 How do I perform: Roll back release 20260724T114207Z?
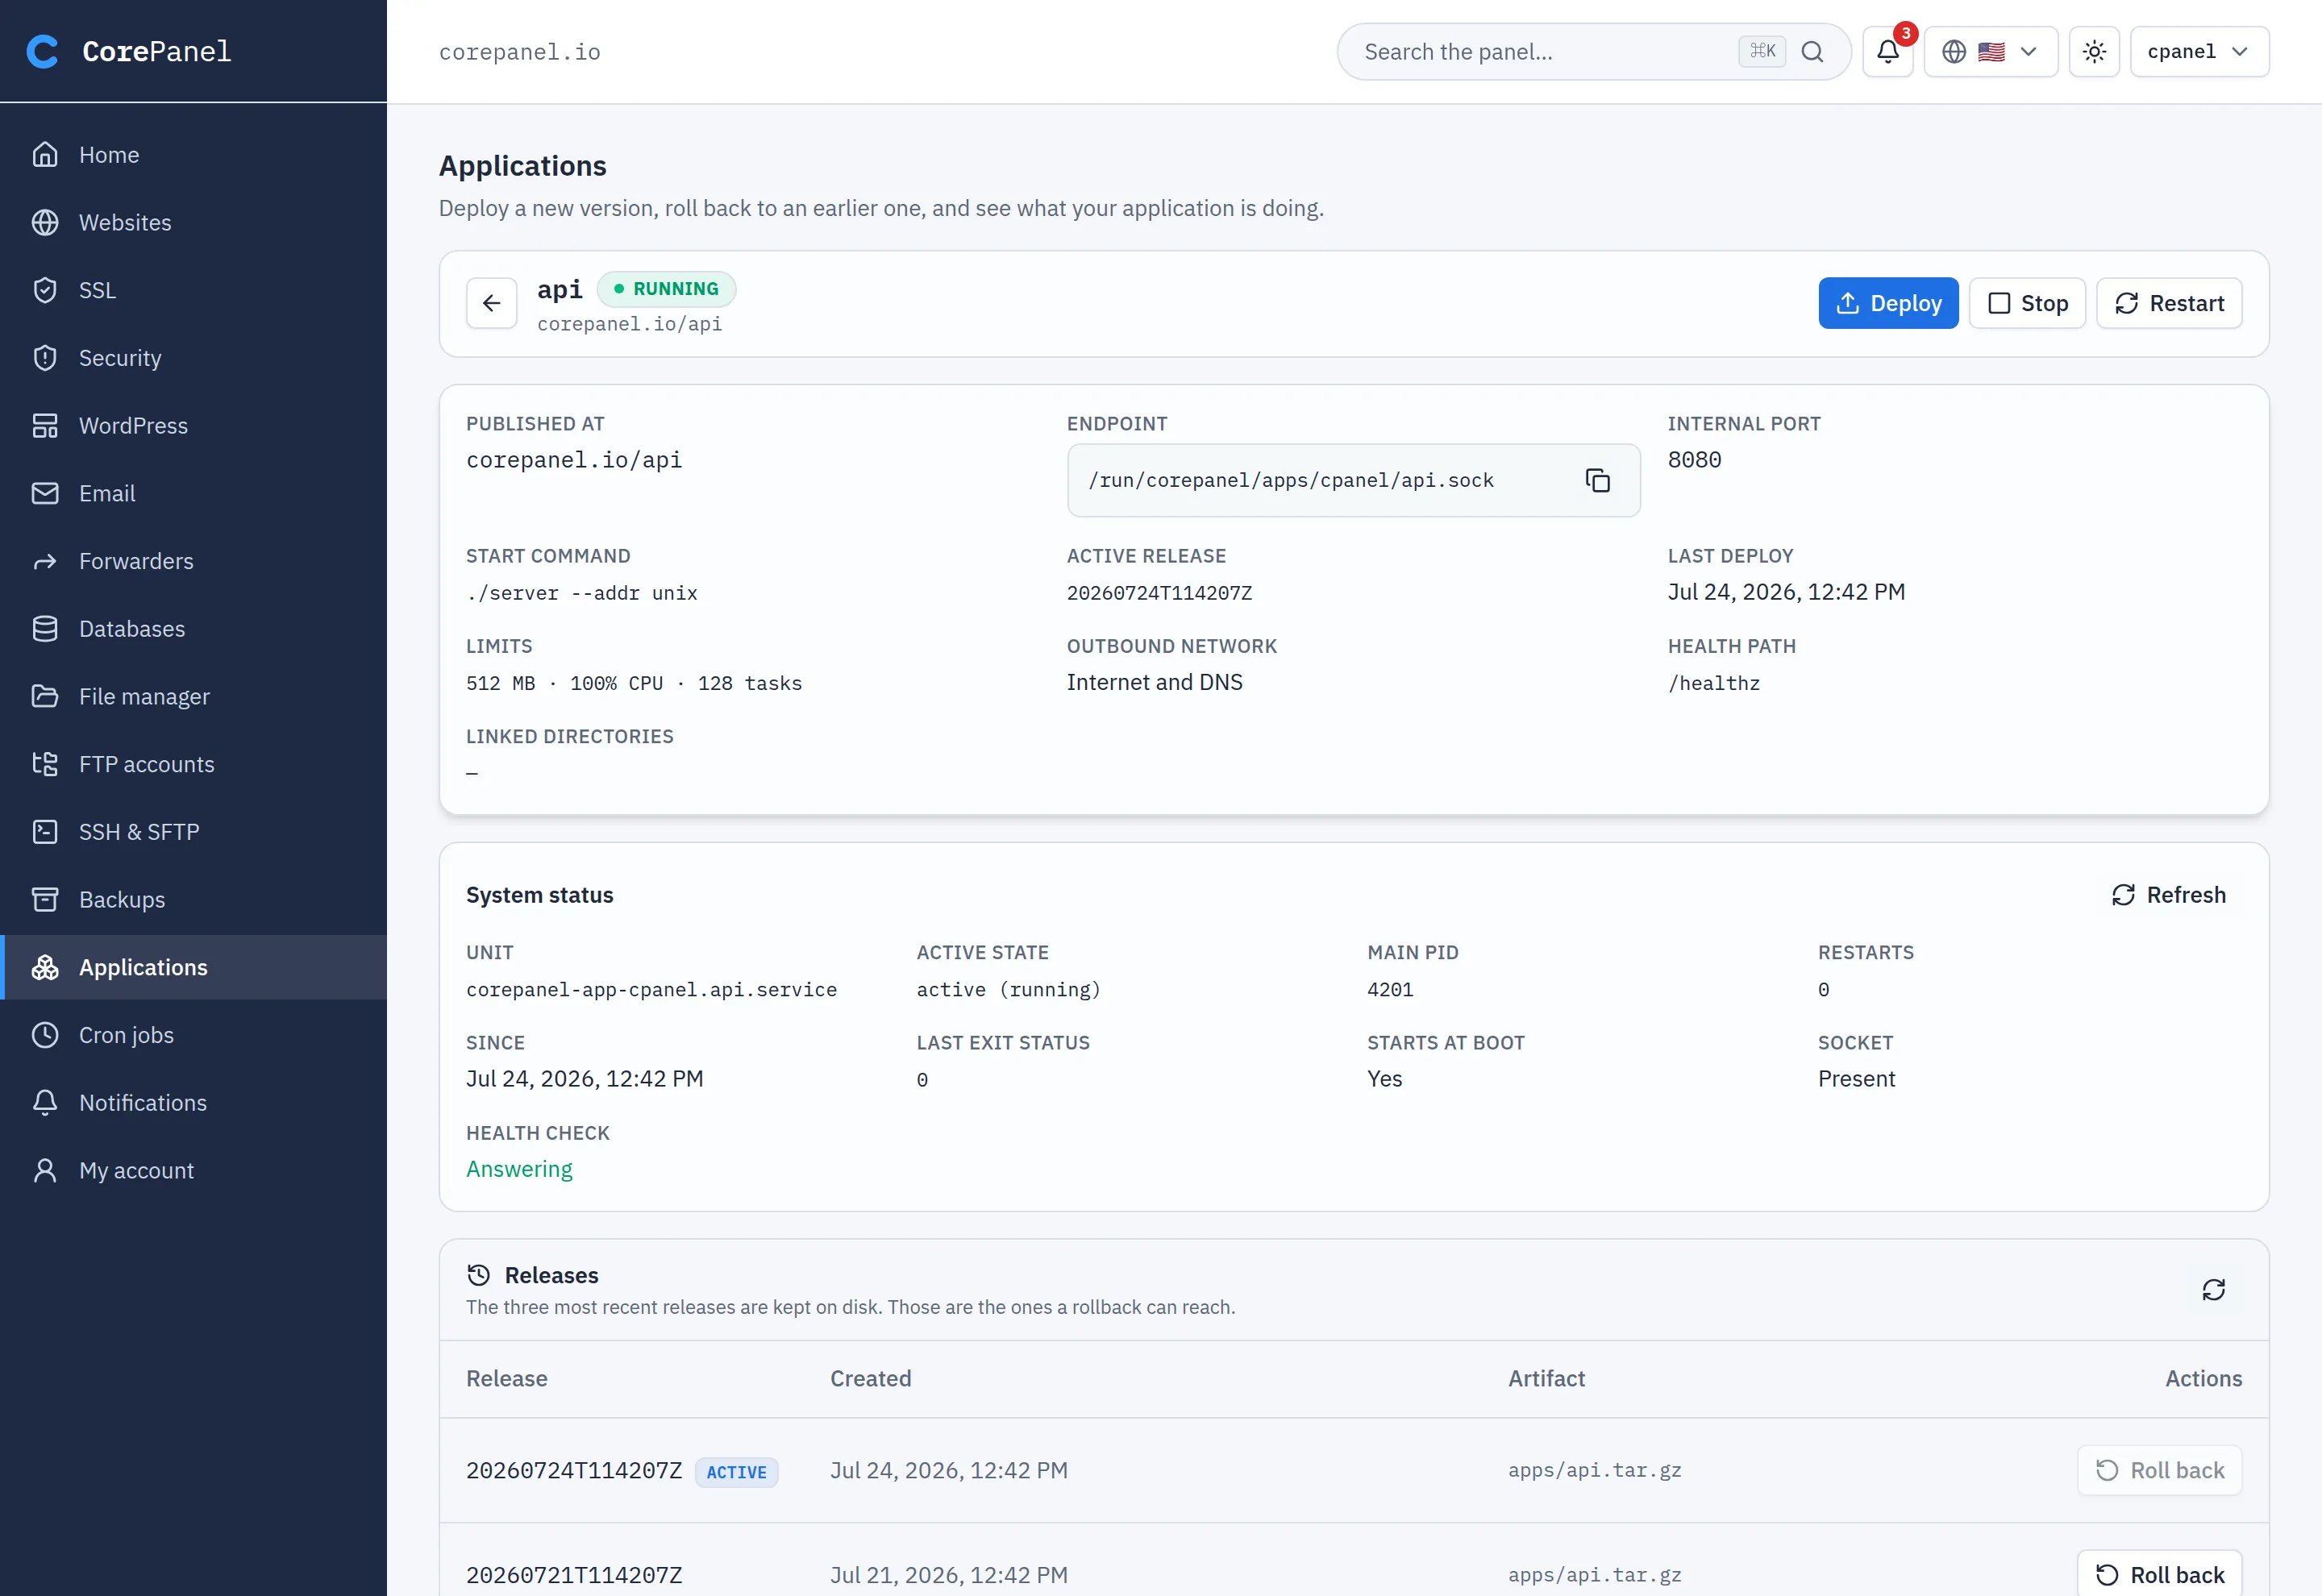[x=2159, y=1470]
